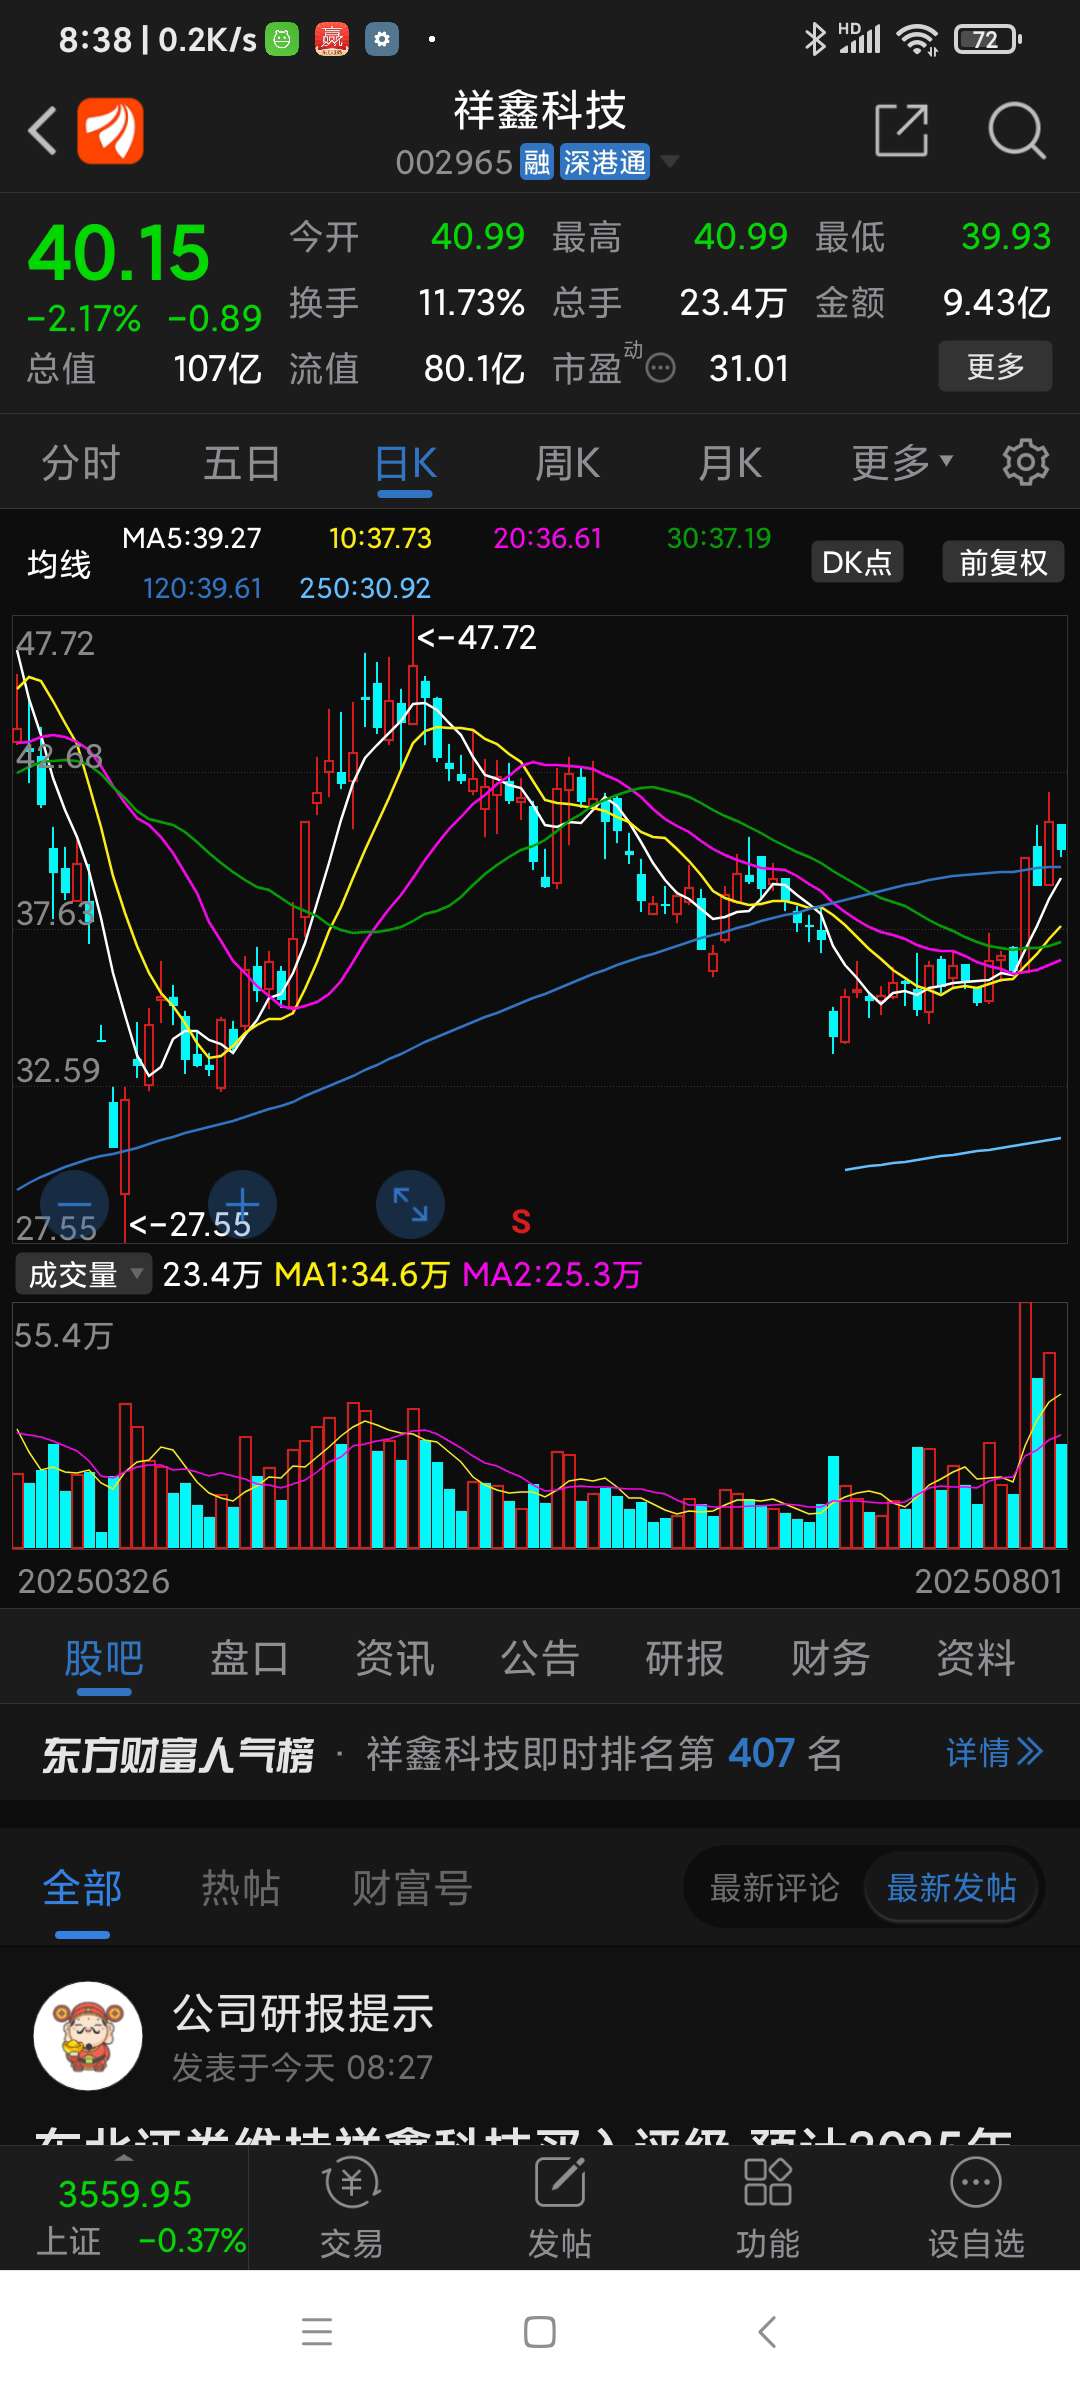Open the 财务 tab
The width and height of the screenshot is (1080, 2400).
830,1658
